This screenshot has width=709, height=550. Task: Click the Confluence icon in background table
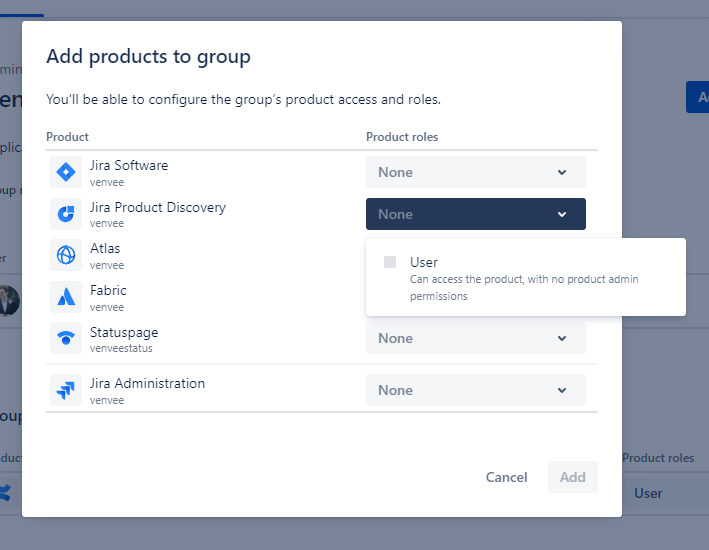pyautogui.click(x=5, y=493)
